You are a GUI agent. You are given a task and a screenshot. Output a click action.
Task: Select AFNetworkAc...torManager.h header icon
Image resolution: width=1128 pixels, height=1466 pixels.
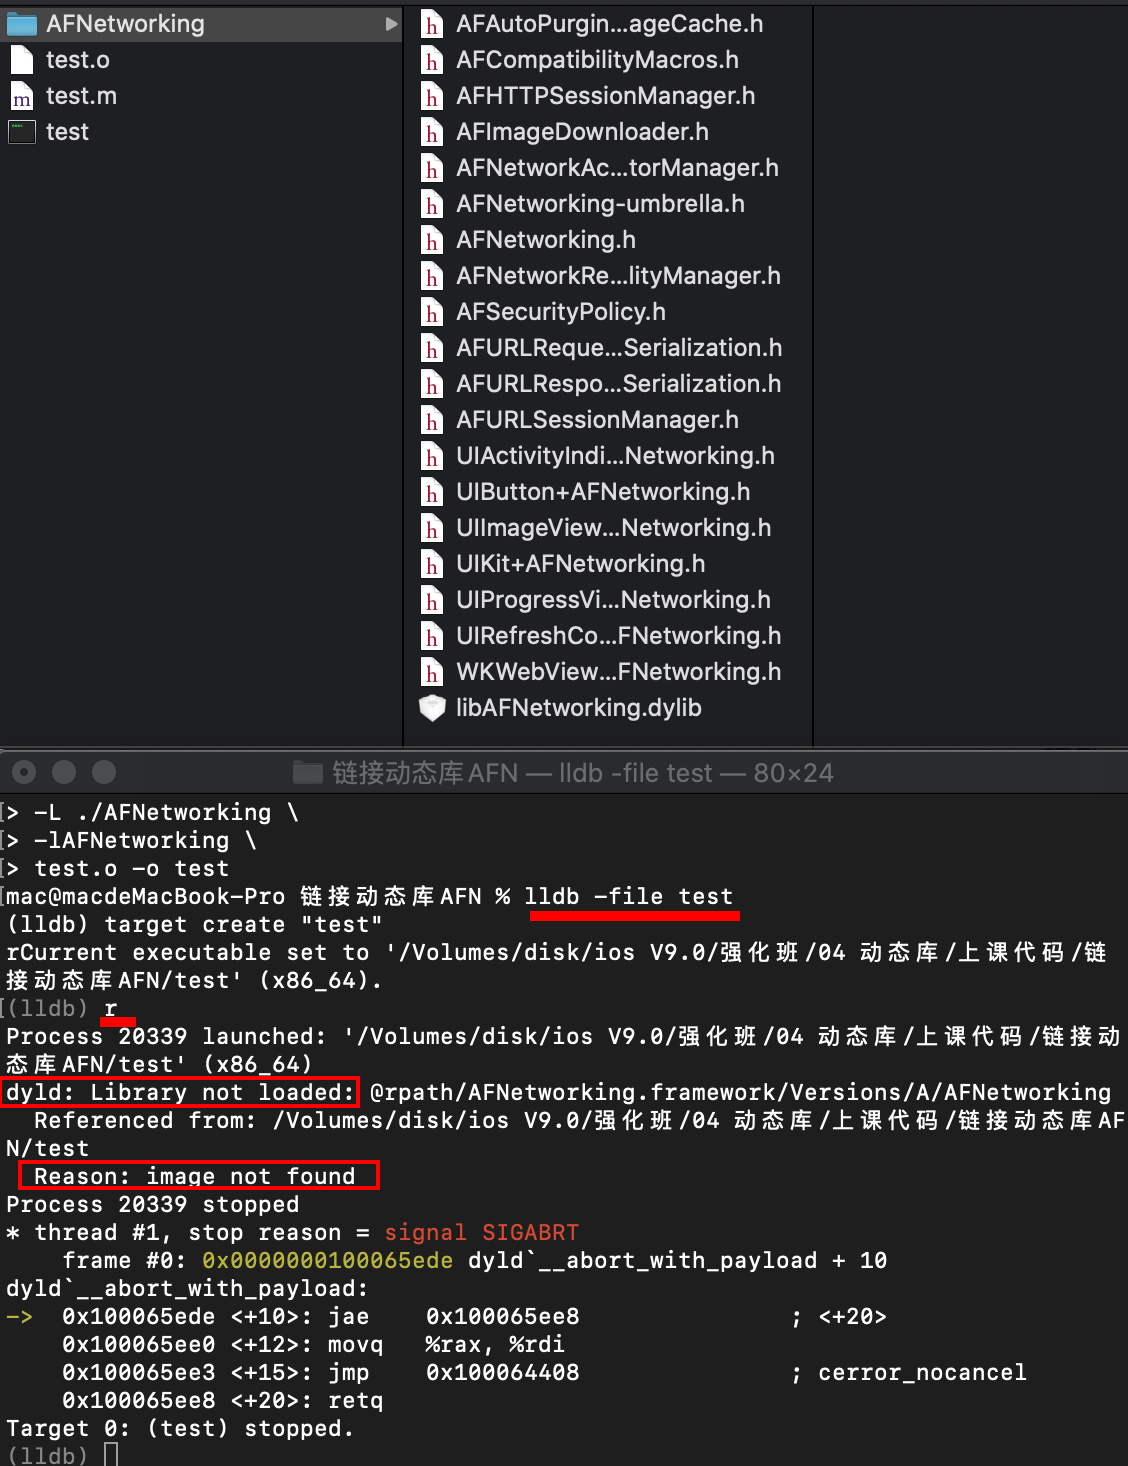click(x=432, y=168)
